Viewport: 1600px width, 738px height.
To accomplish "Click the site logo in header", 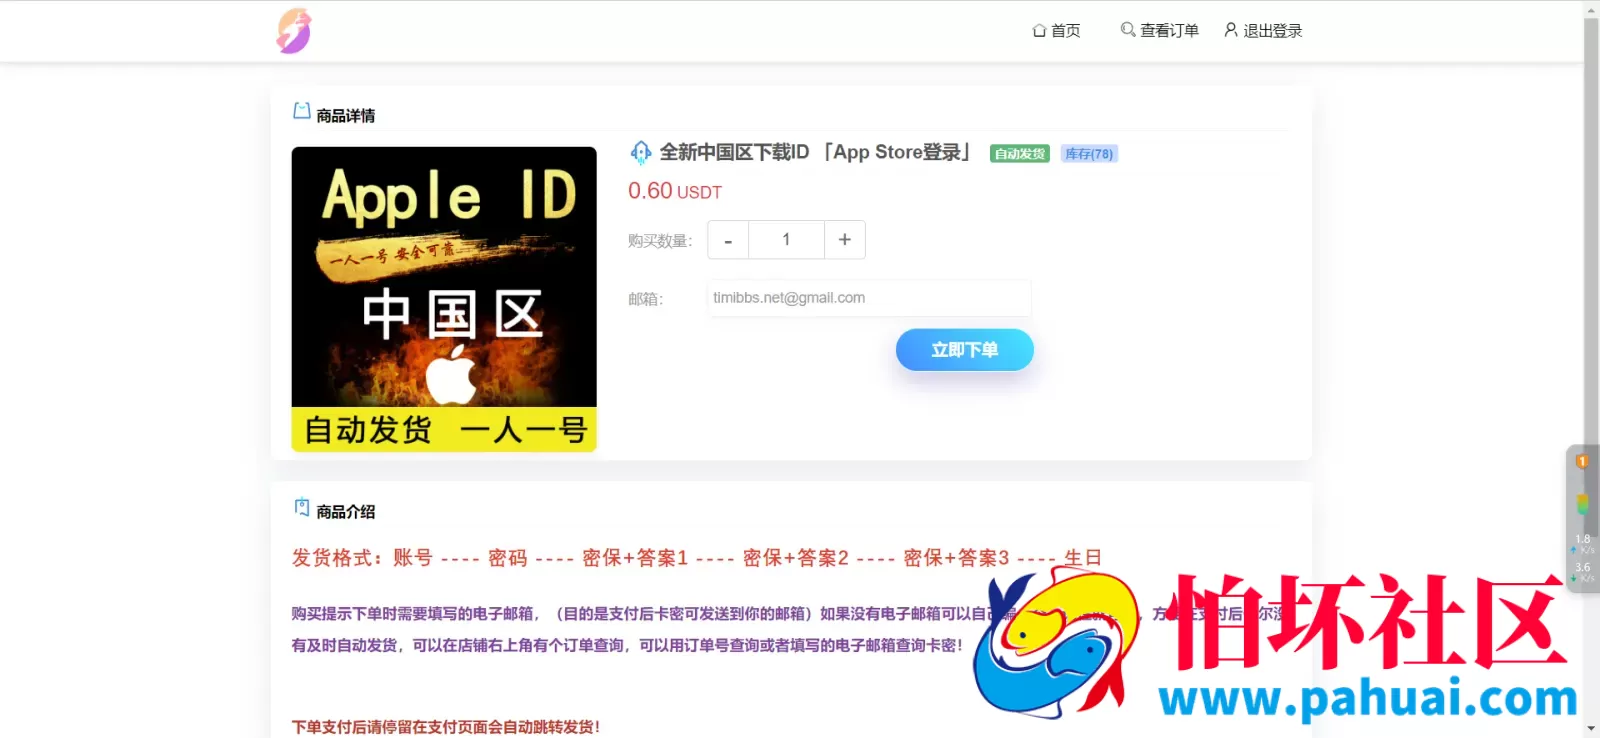I will coord(294,31).
